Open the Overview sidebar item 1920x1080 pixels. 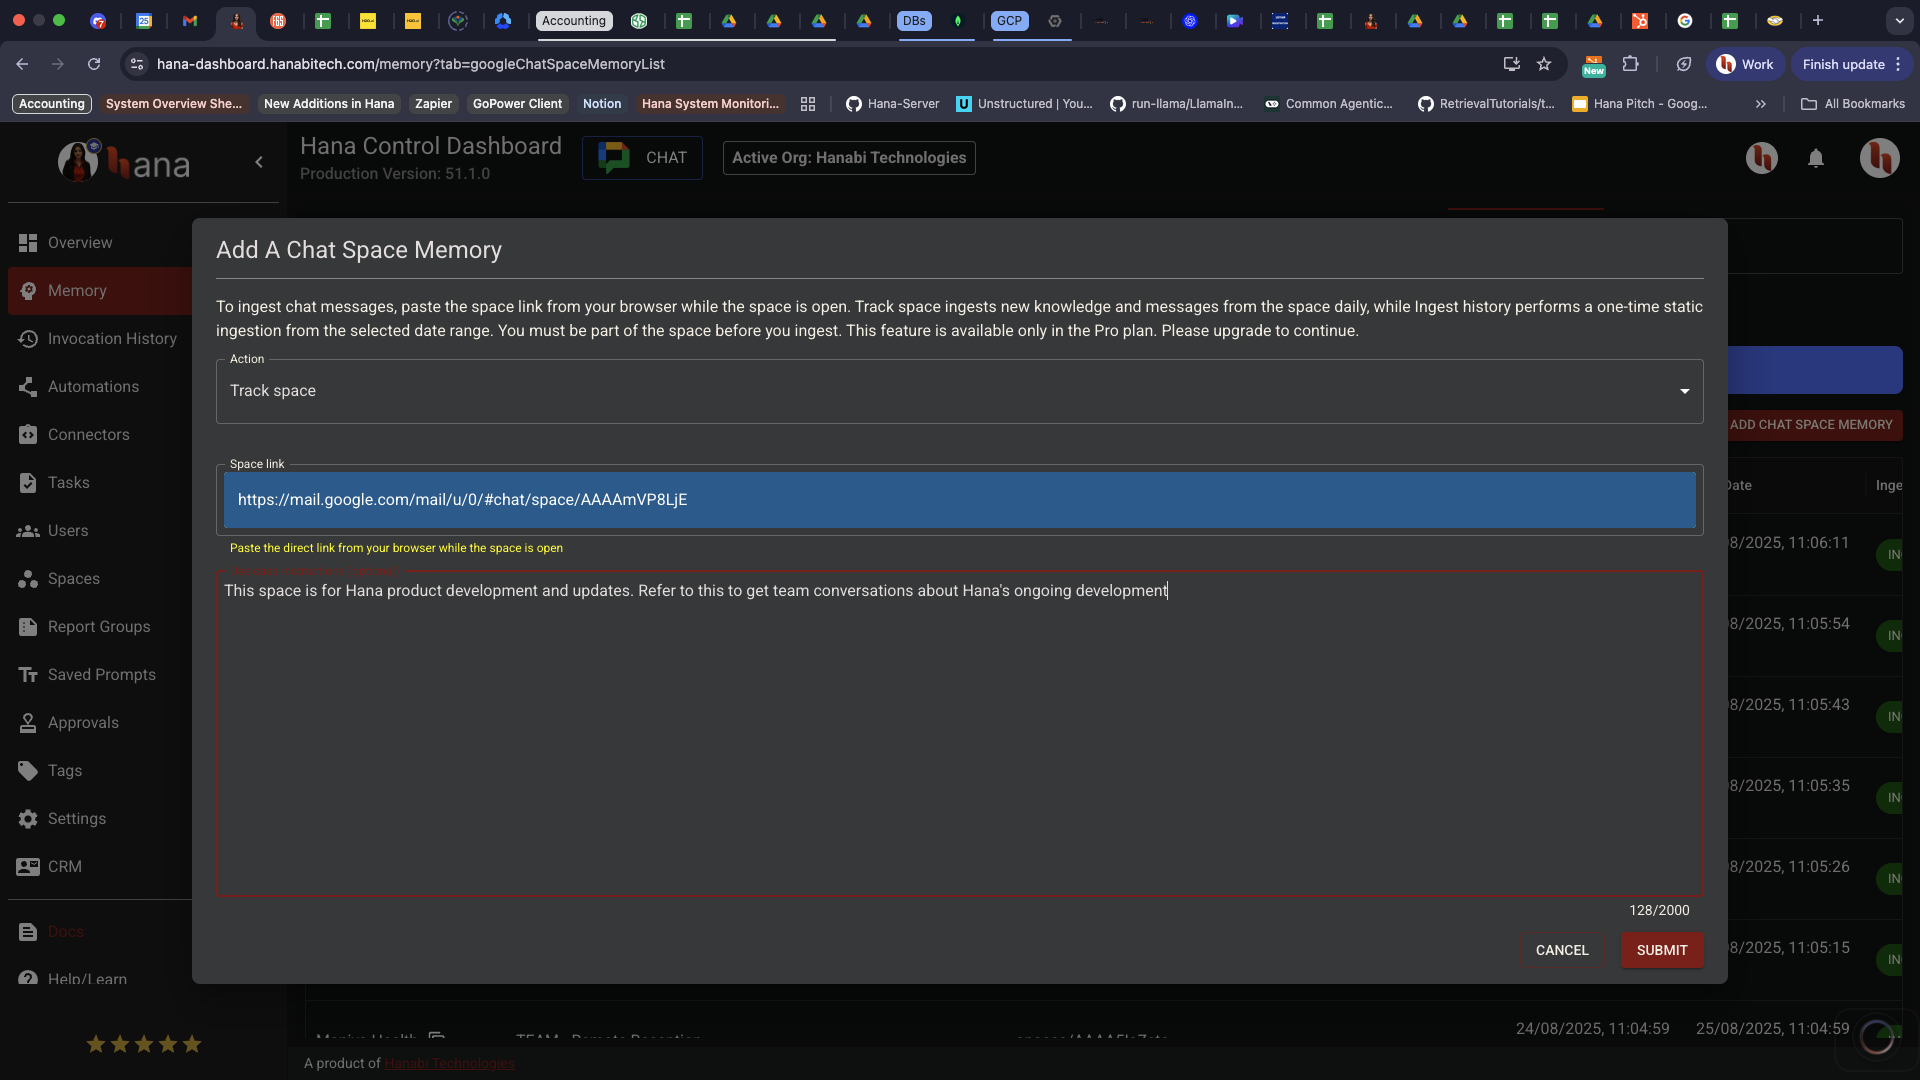click(80, 243)
